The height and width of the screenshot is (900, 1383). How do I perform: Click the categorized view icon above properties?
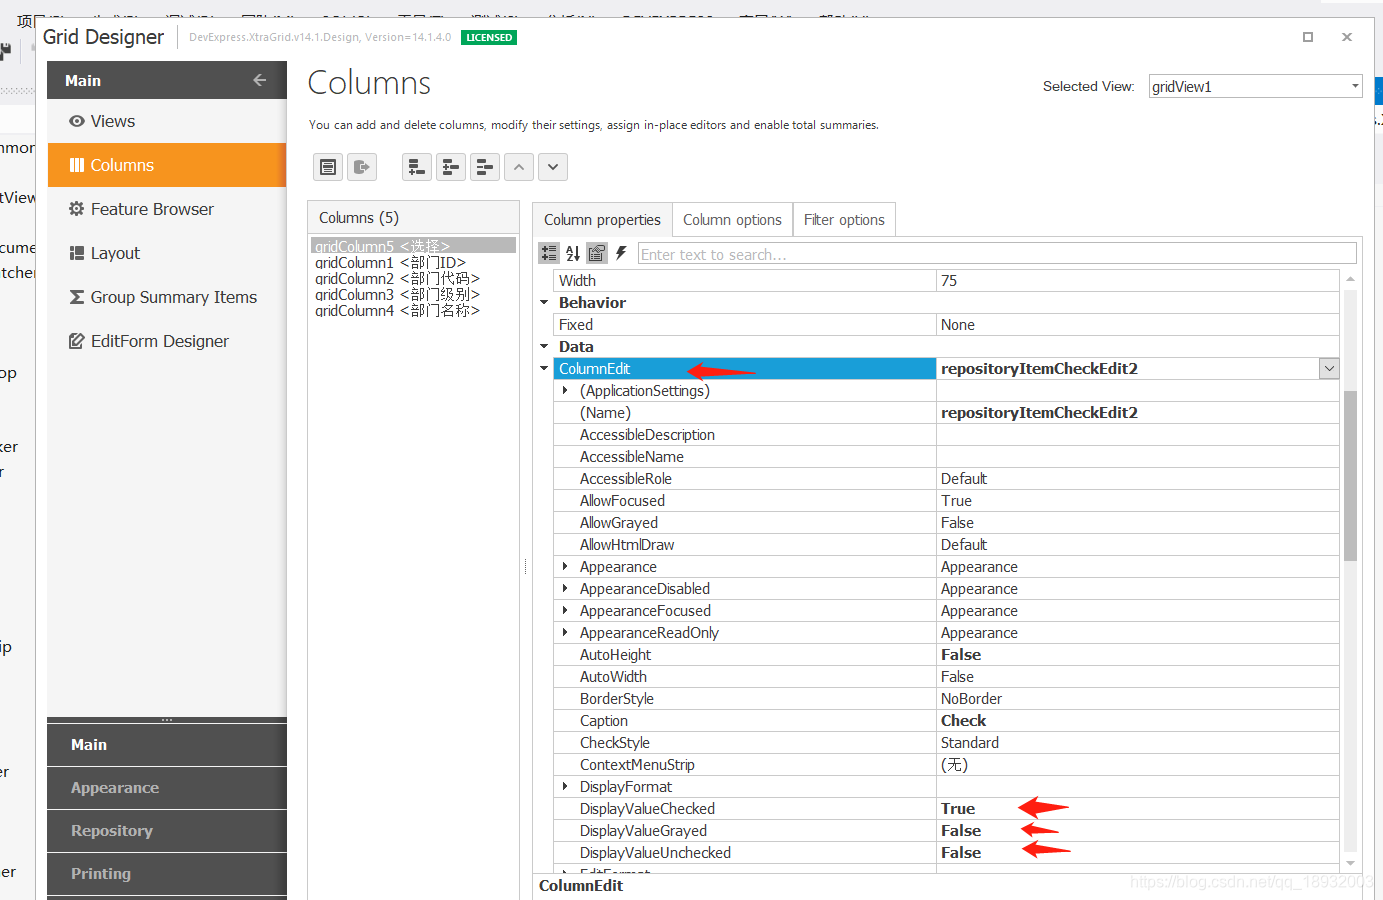[548, 253]
